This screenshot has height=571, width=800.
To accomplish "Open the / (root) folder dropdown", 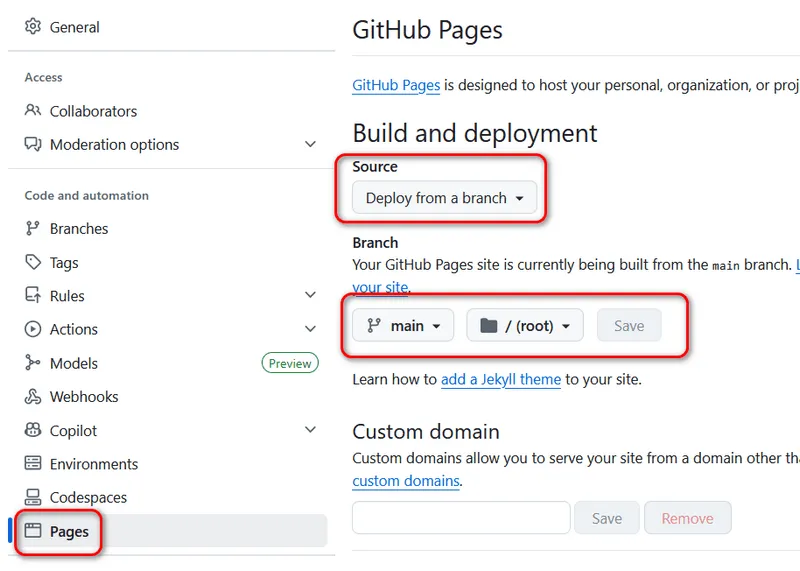I will [524, 325].
